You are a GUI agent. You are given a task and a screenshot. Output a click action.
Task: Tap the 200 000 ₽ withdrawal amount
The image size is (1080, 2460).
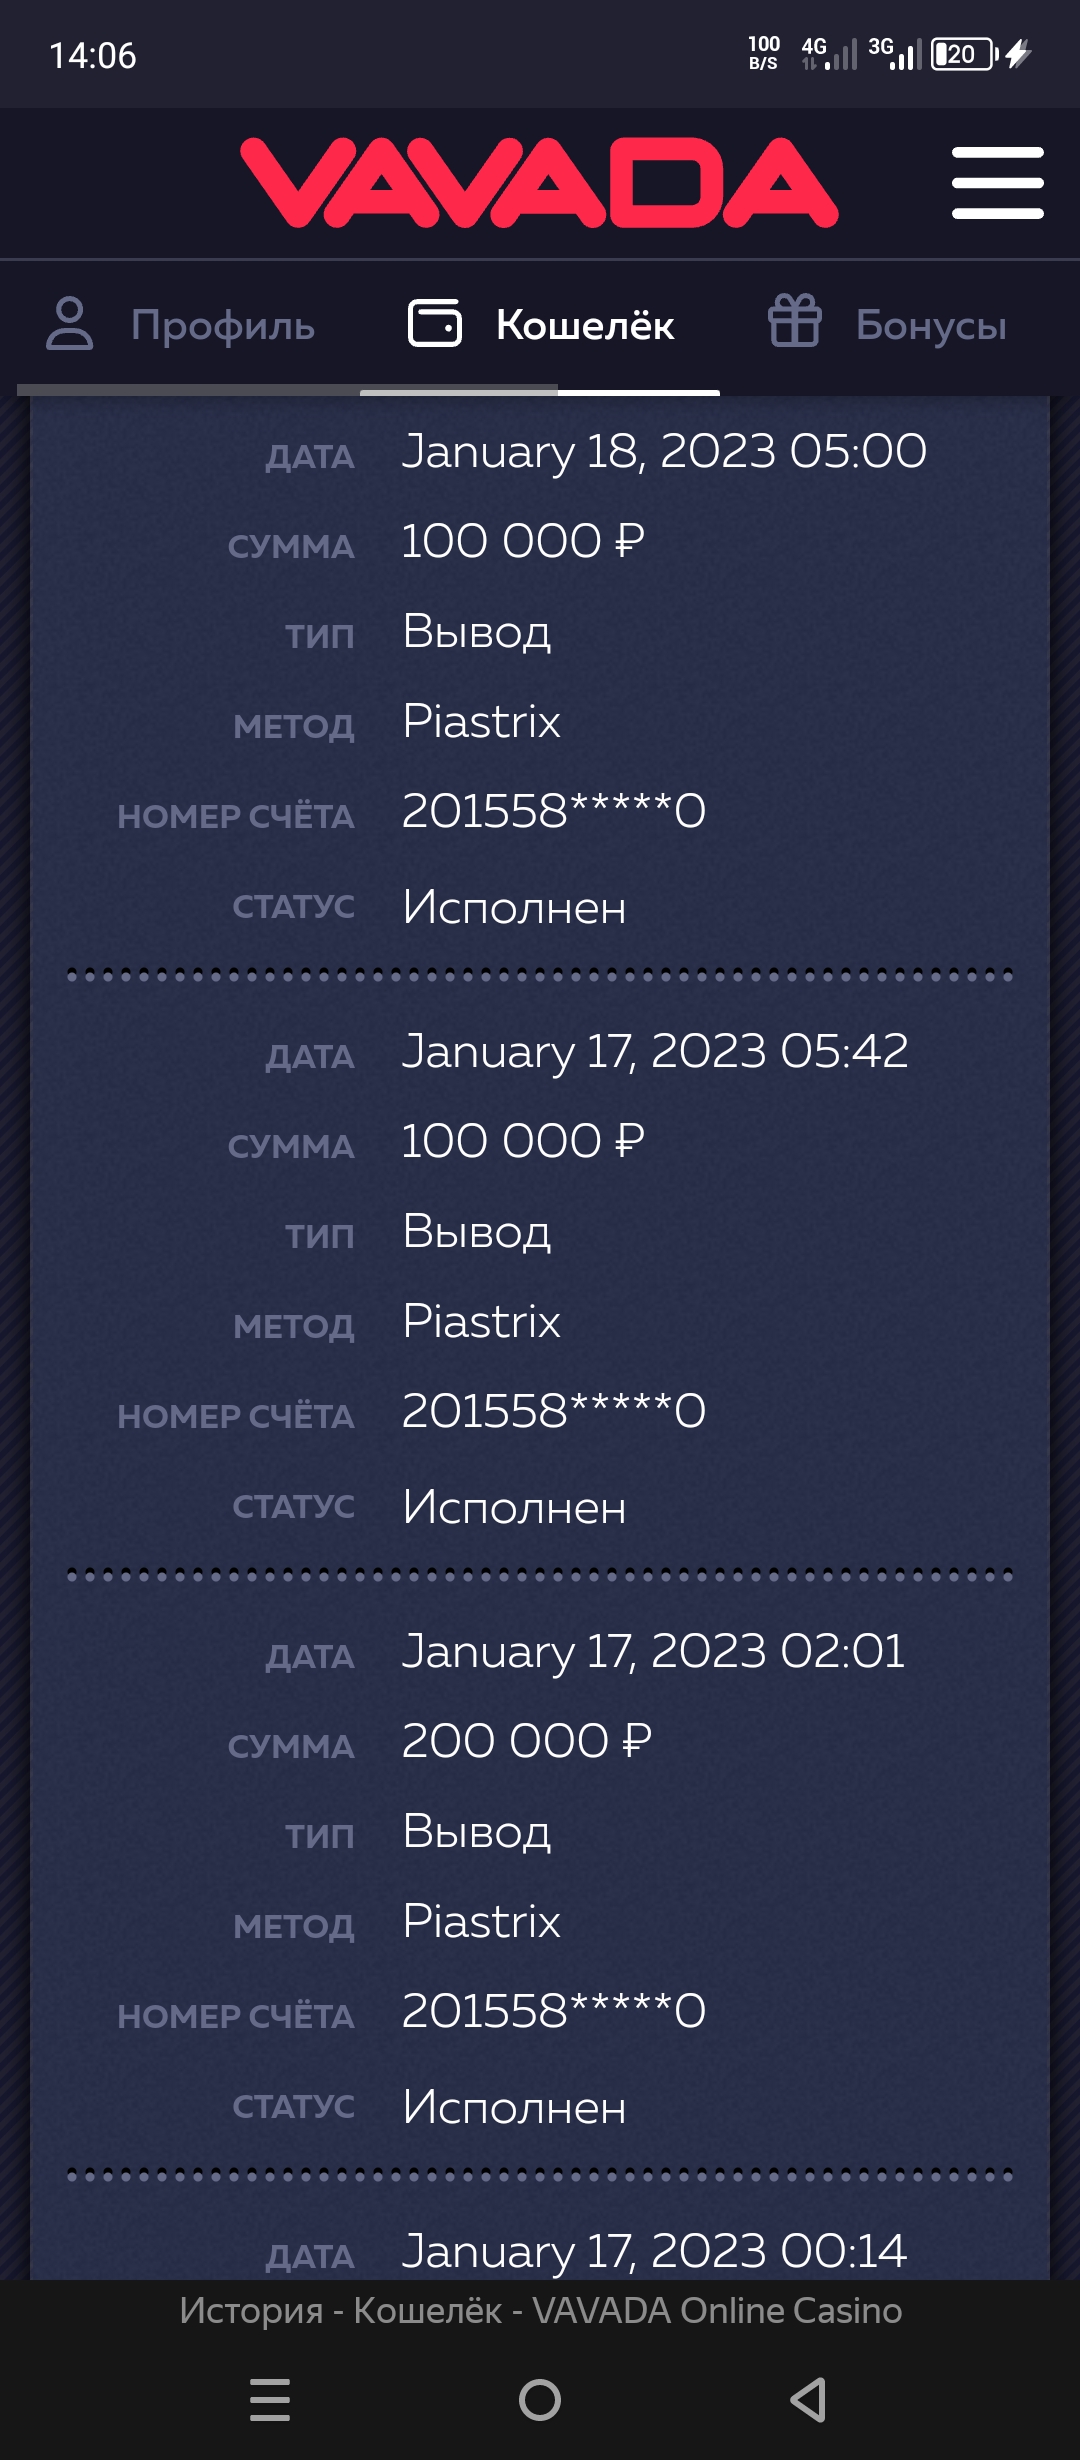pyautogui.click(x=526, y=1741)
